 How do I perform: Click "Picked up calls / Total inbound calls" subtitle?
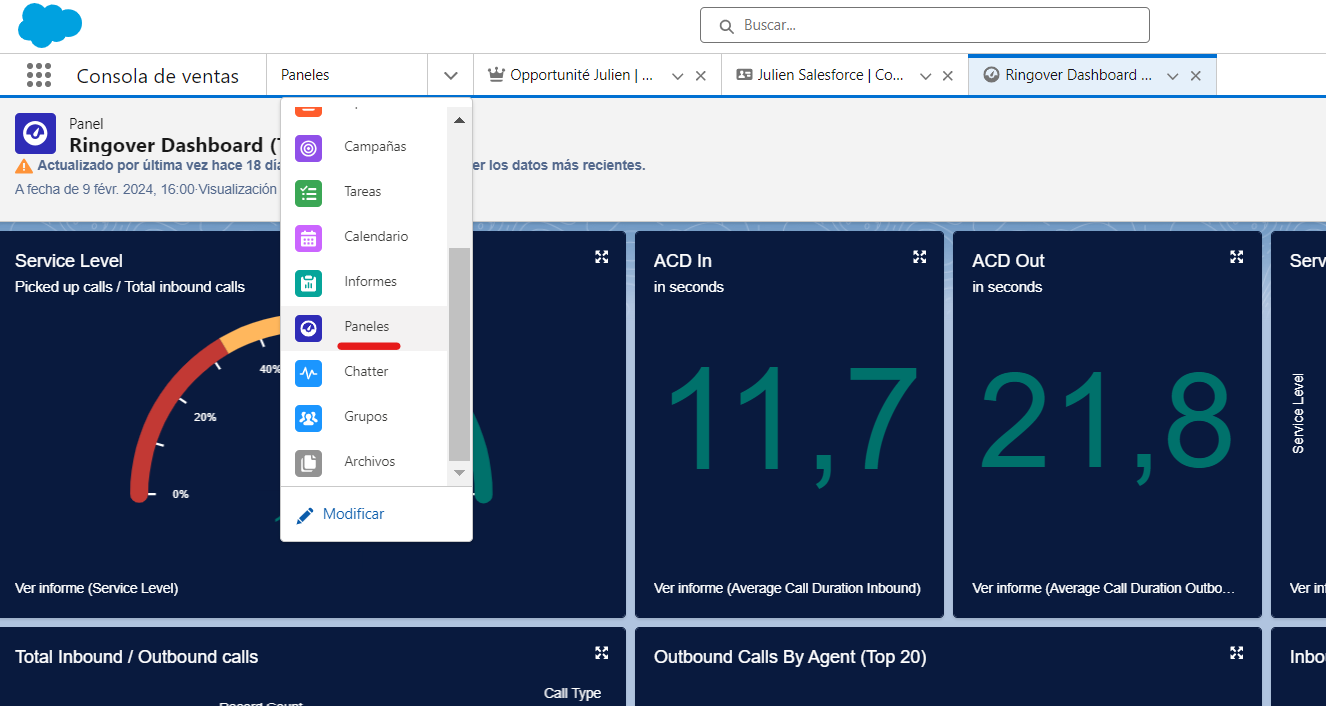(x=130, y=287)
